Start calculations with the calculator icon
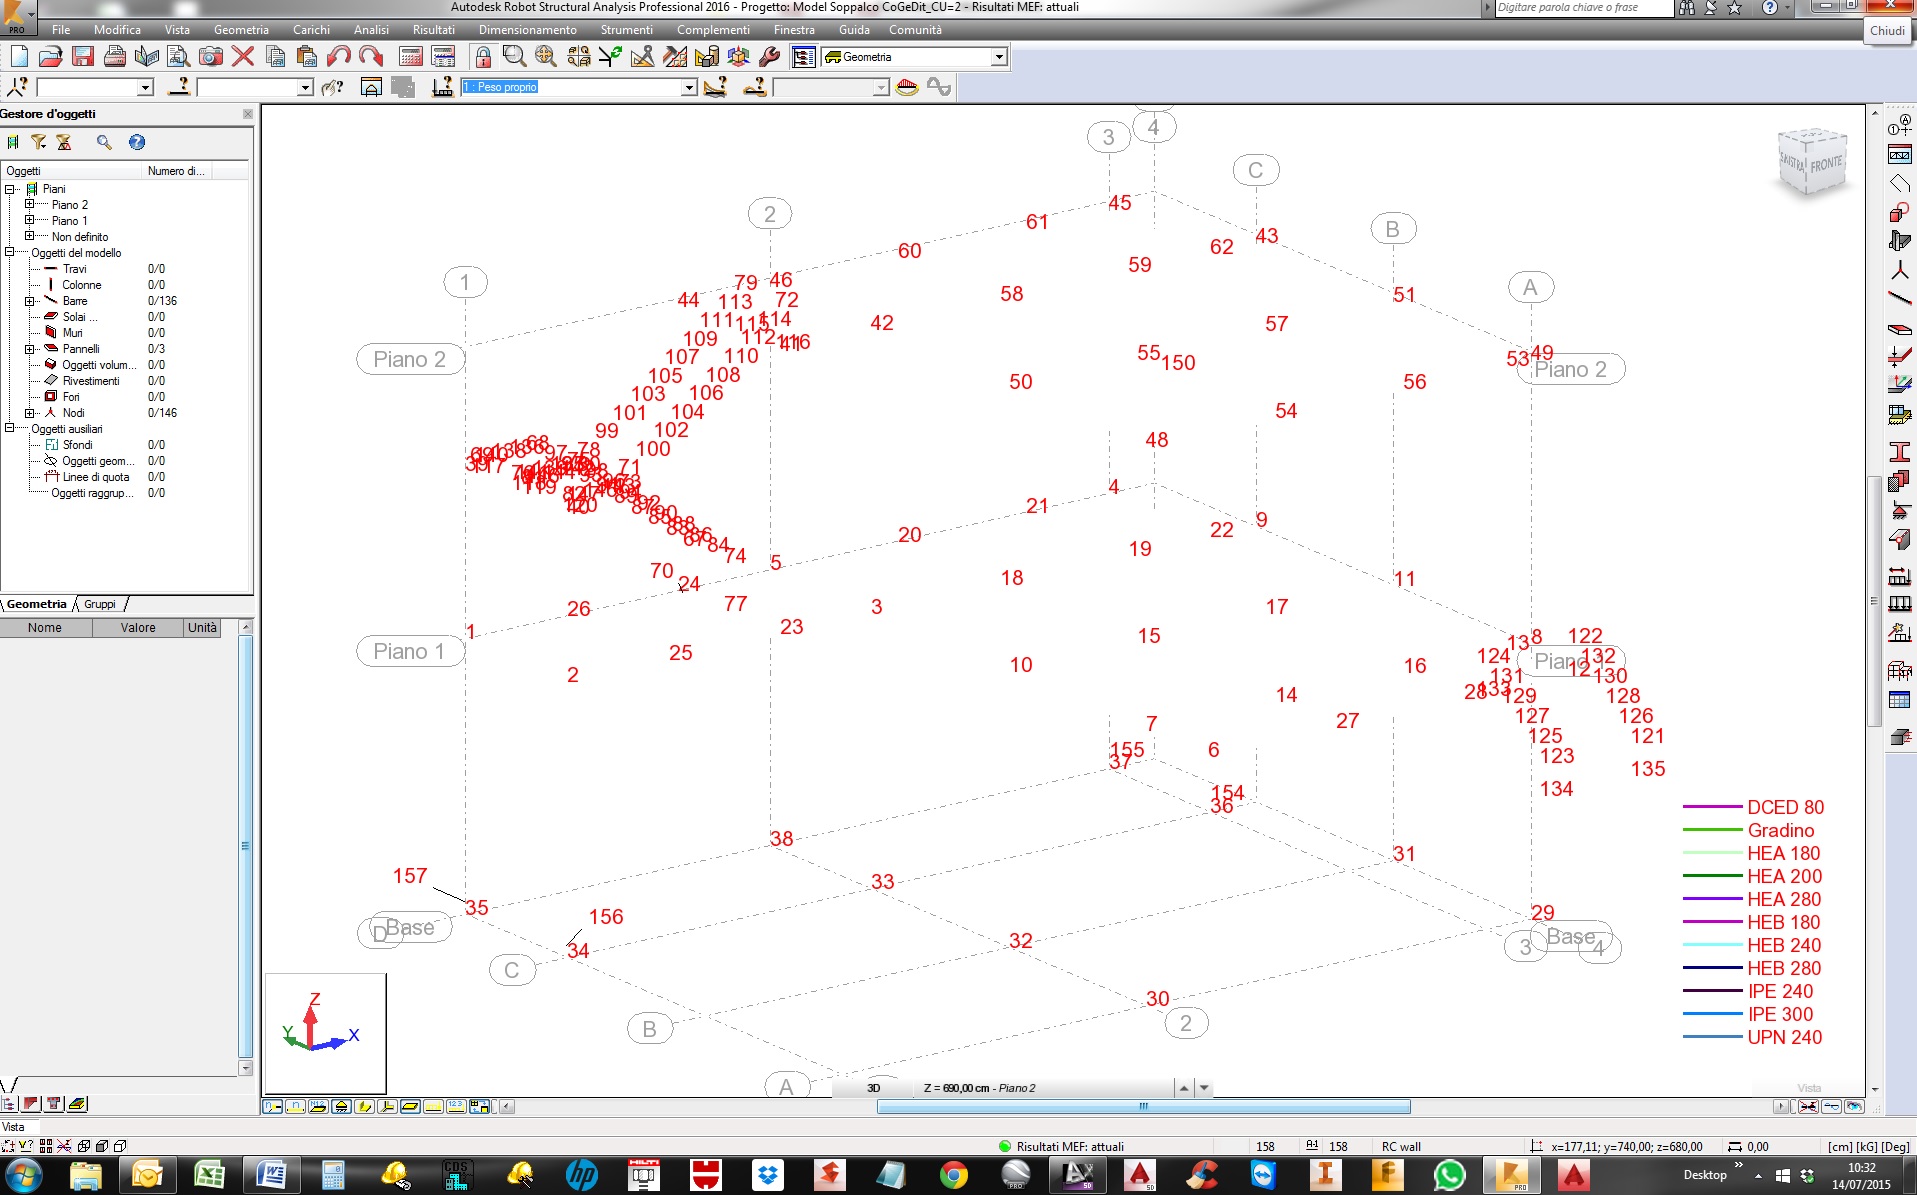Screen dimensions: 1917x1195 [411, 57]
